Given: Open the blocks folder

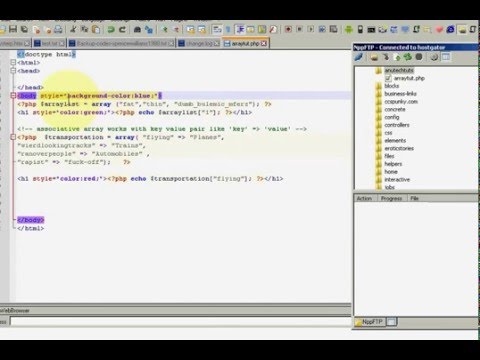Looking at the screenshot, I should tap(392, 86).
